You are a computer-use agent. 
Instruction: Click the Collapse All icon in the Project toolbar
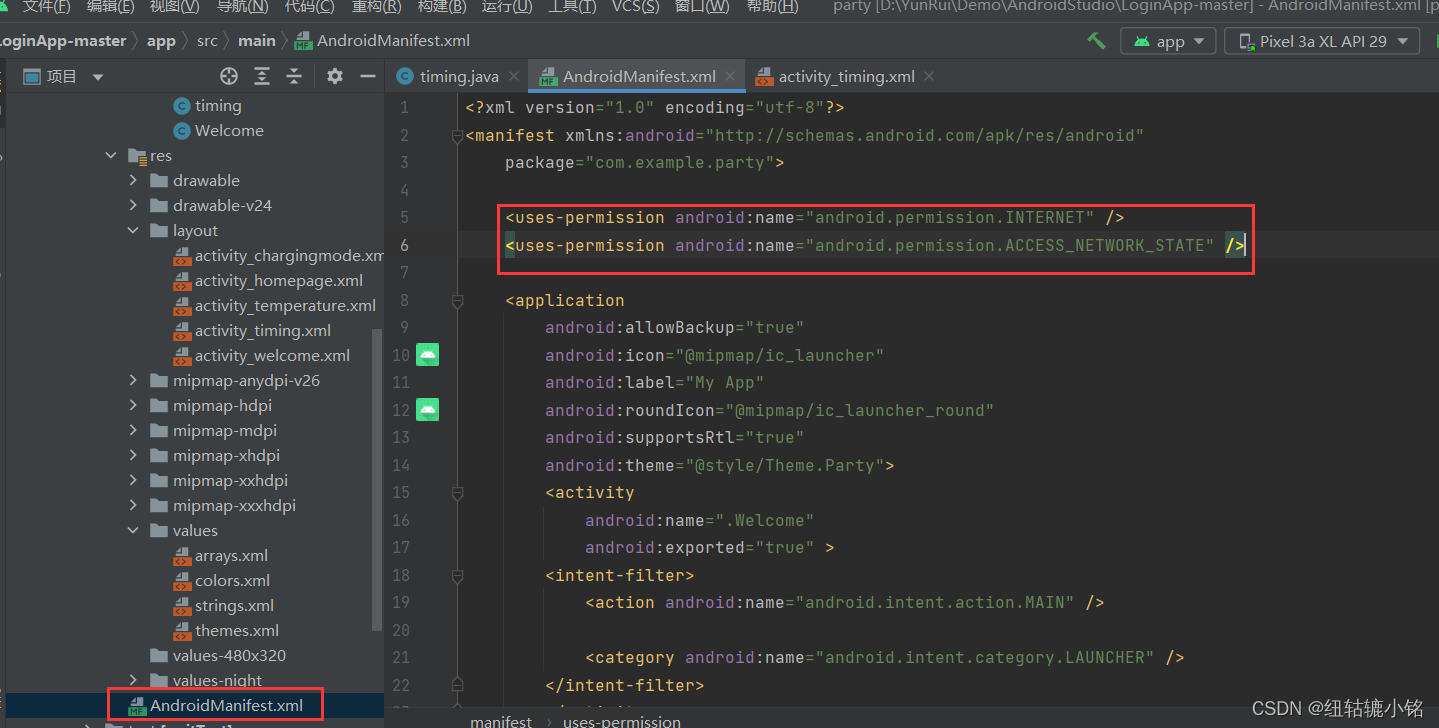[x=293, y=75]
